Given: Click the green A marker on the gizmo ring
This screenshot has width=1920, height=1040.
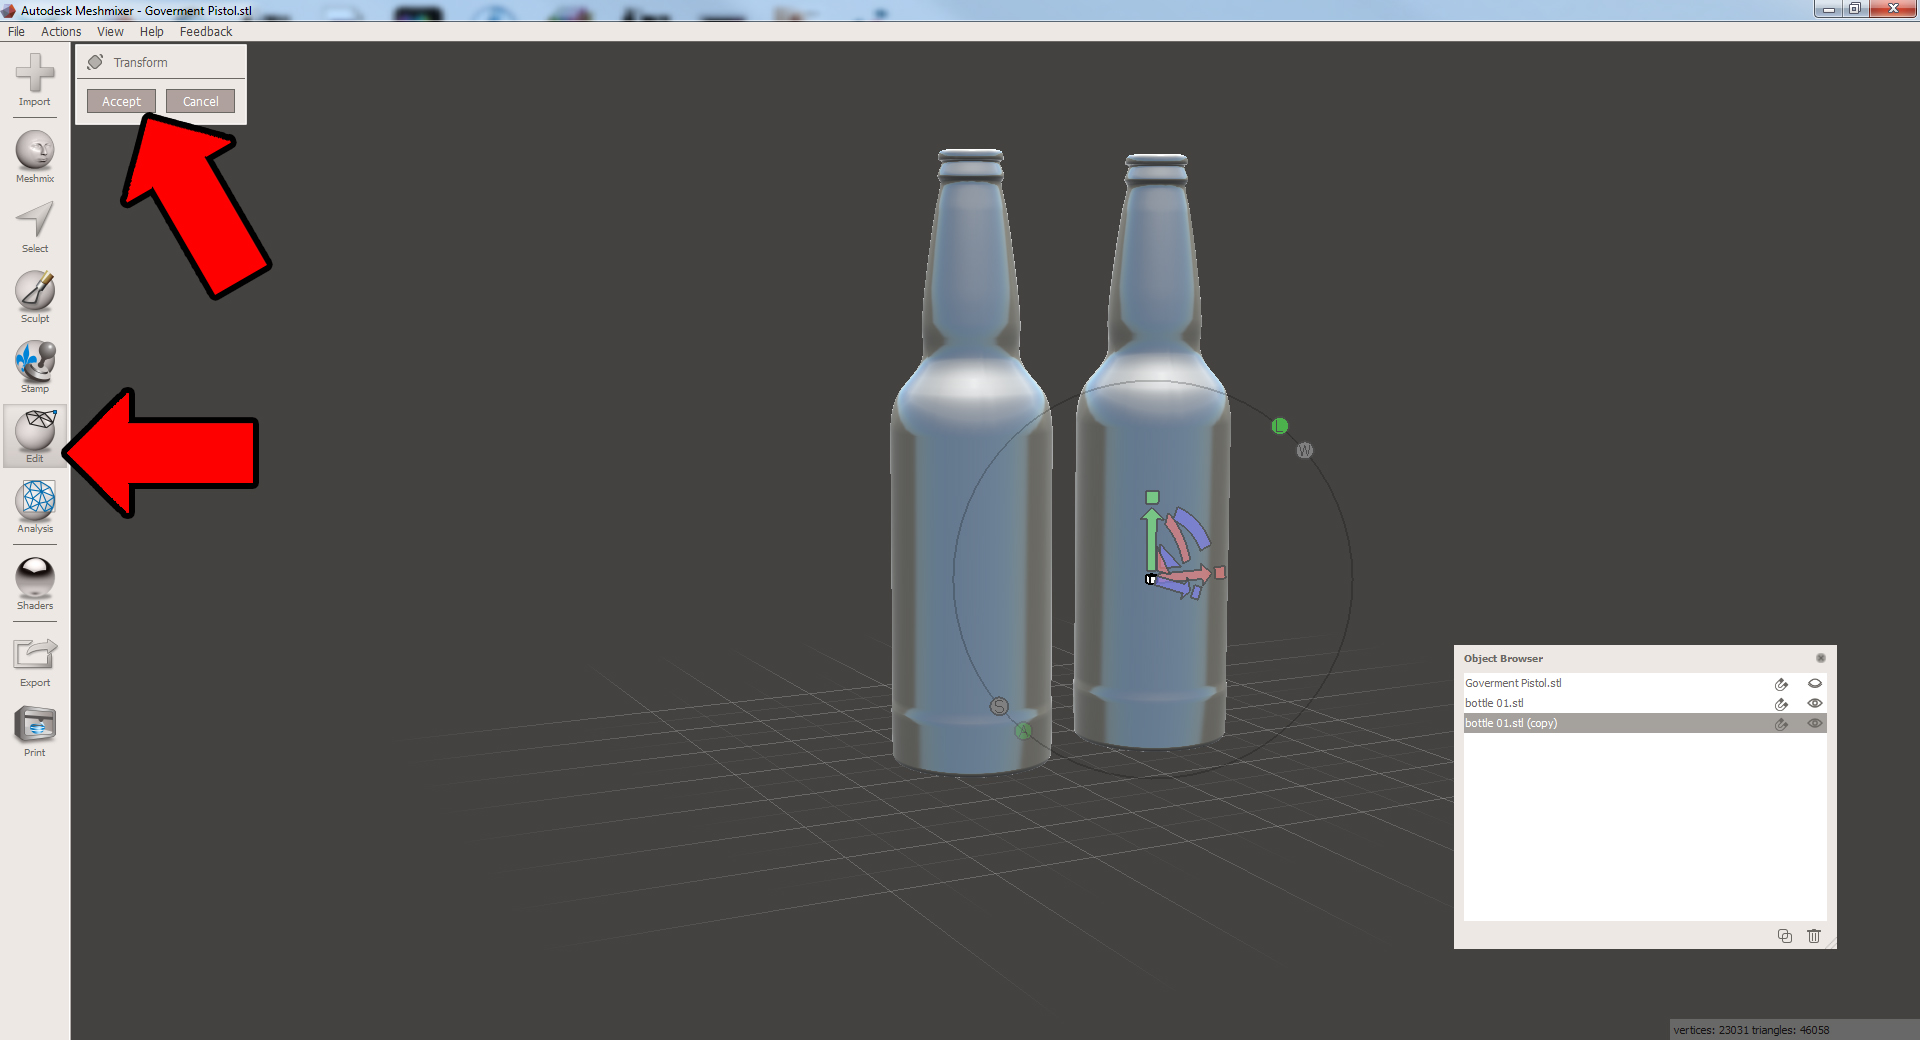Looking at the screenshot, I should pyautogui.click(x=1023, y=731).
